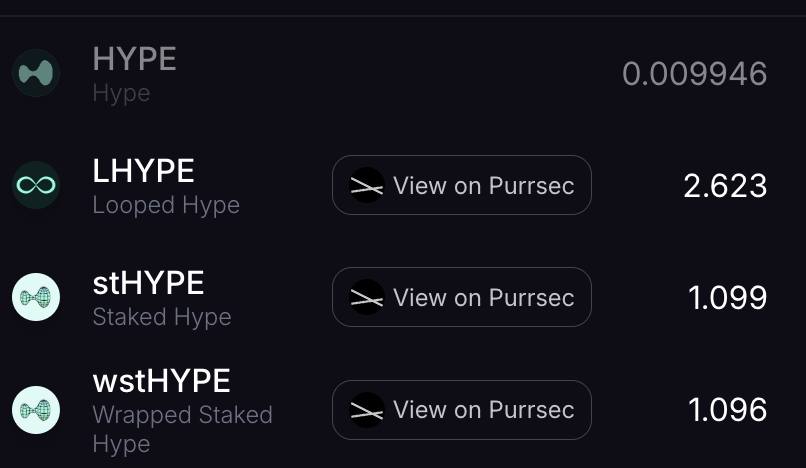The width and height of the screenshot is (806, 468).
Task: Click the wstHYPE token icon
Action: (x=36, y=410)
